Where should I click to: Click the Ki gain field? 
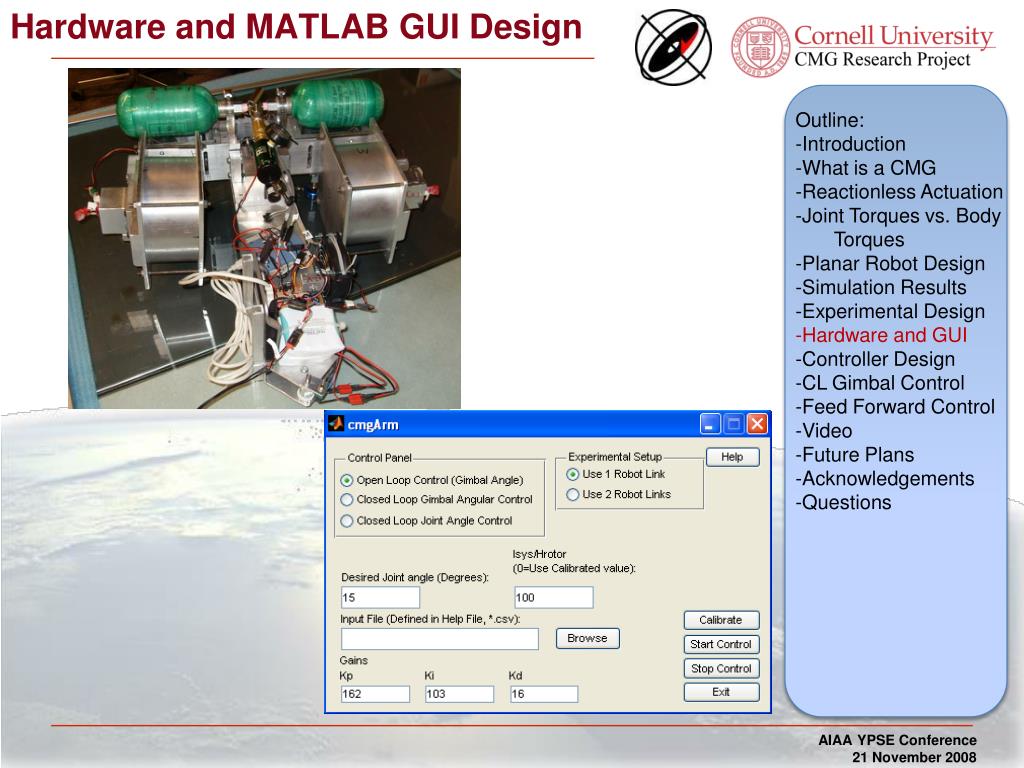[459, 694]
